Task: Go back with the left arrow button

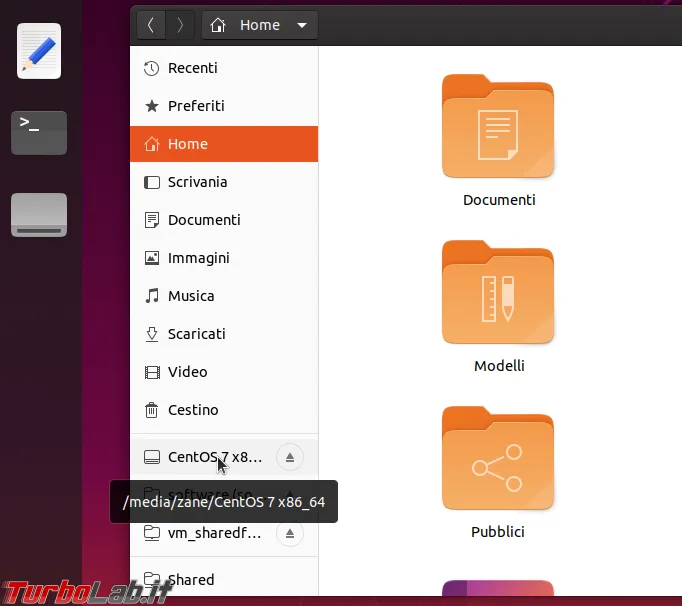Action: click(151, 25)
